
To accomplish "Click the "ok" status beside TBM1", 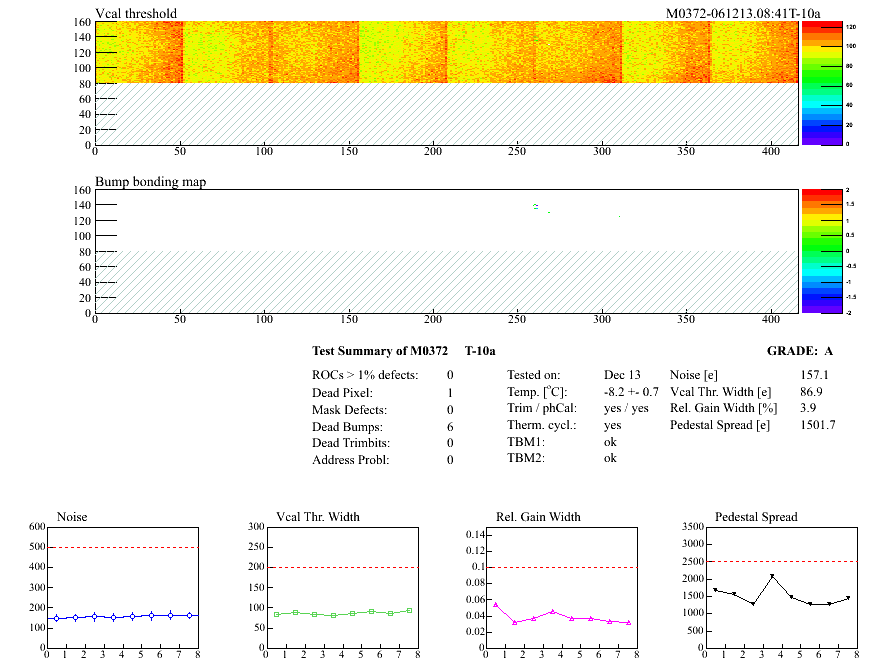I will coord(610,442).
